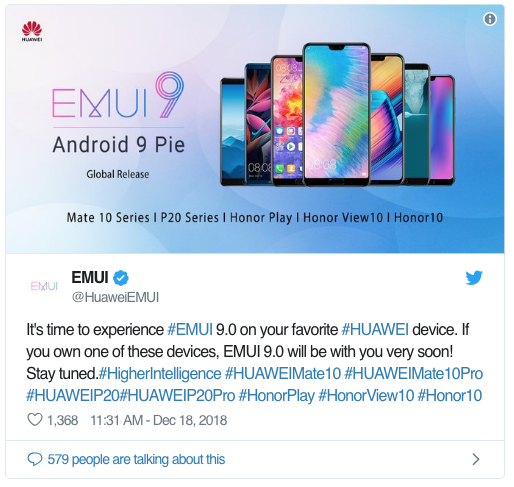Follow the #HUAWEIMate10Pro hashtag link

coord(413,374)
